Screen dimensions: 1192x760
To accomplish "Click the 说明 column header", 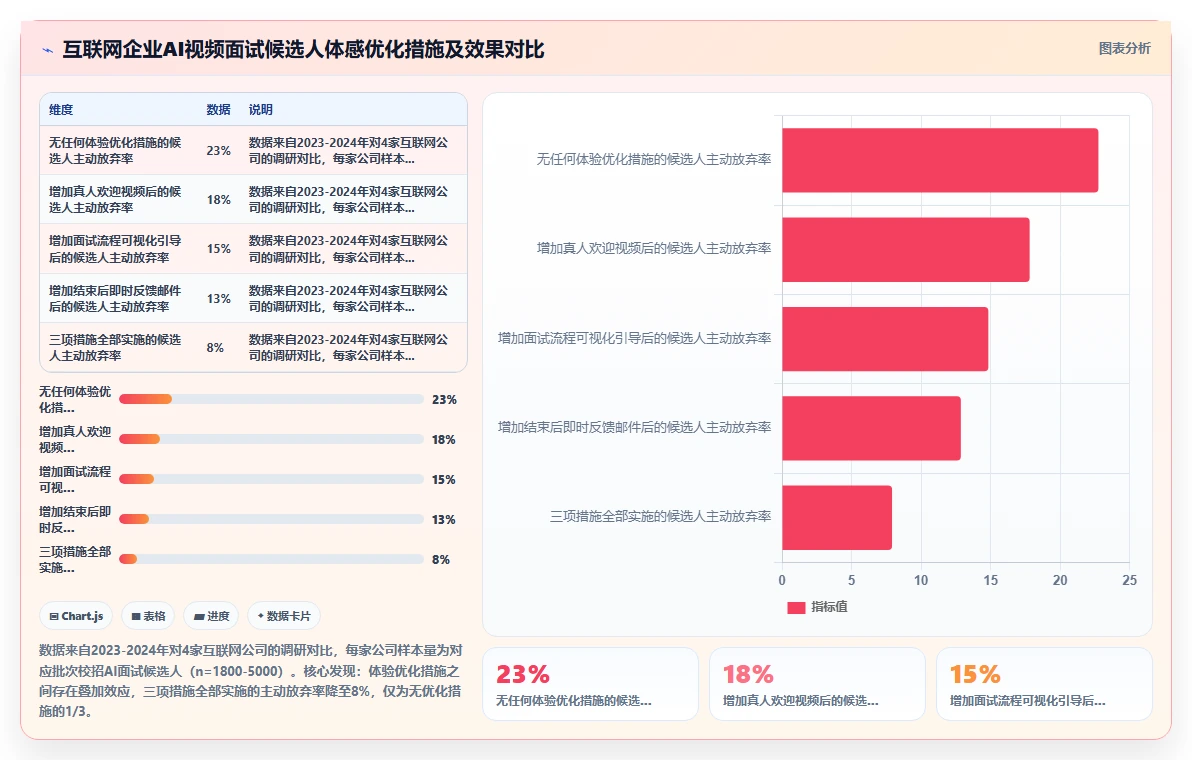I will pyautogui.click(x=261, y=109).
